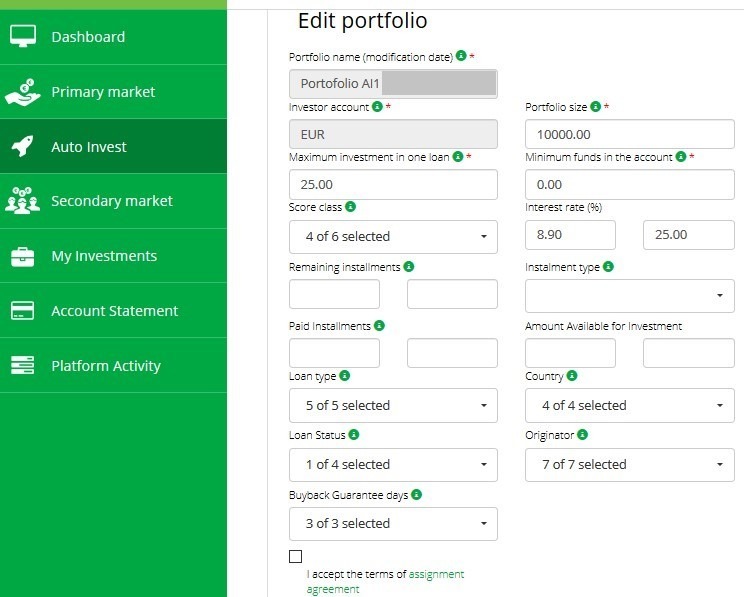Screen dimensions: 744x597
Task: Click the Dashboard monitor icon
Action: coord(22,37)
